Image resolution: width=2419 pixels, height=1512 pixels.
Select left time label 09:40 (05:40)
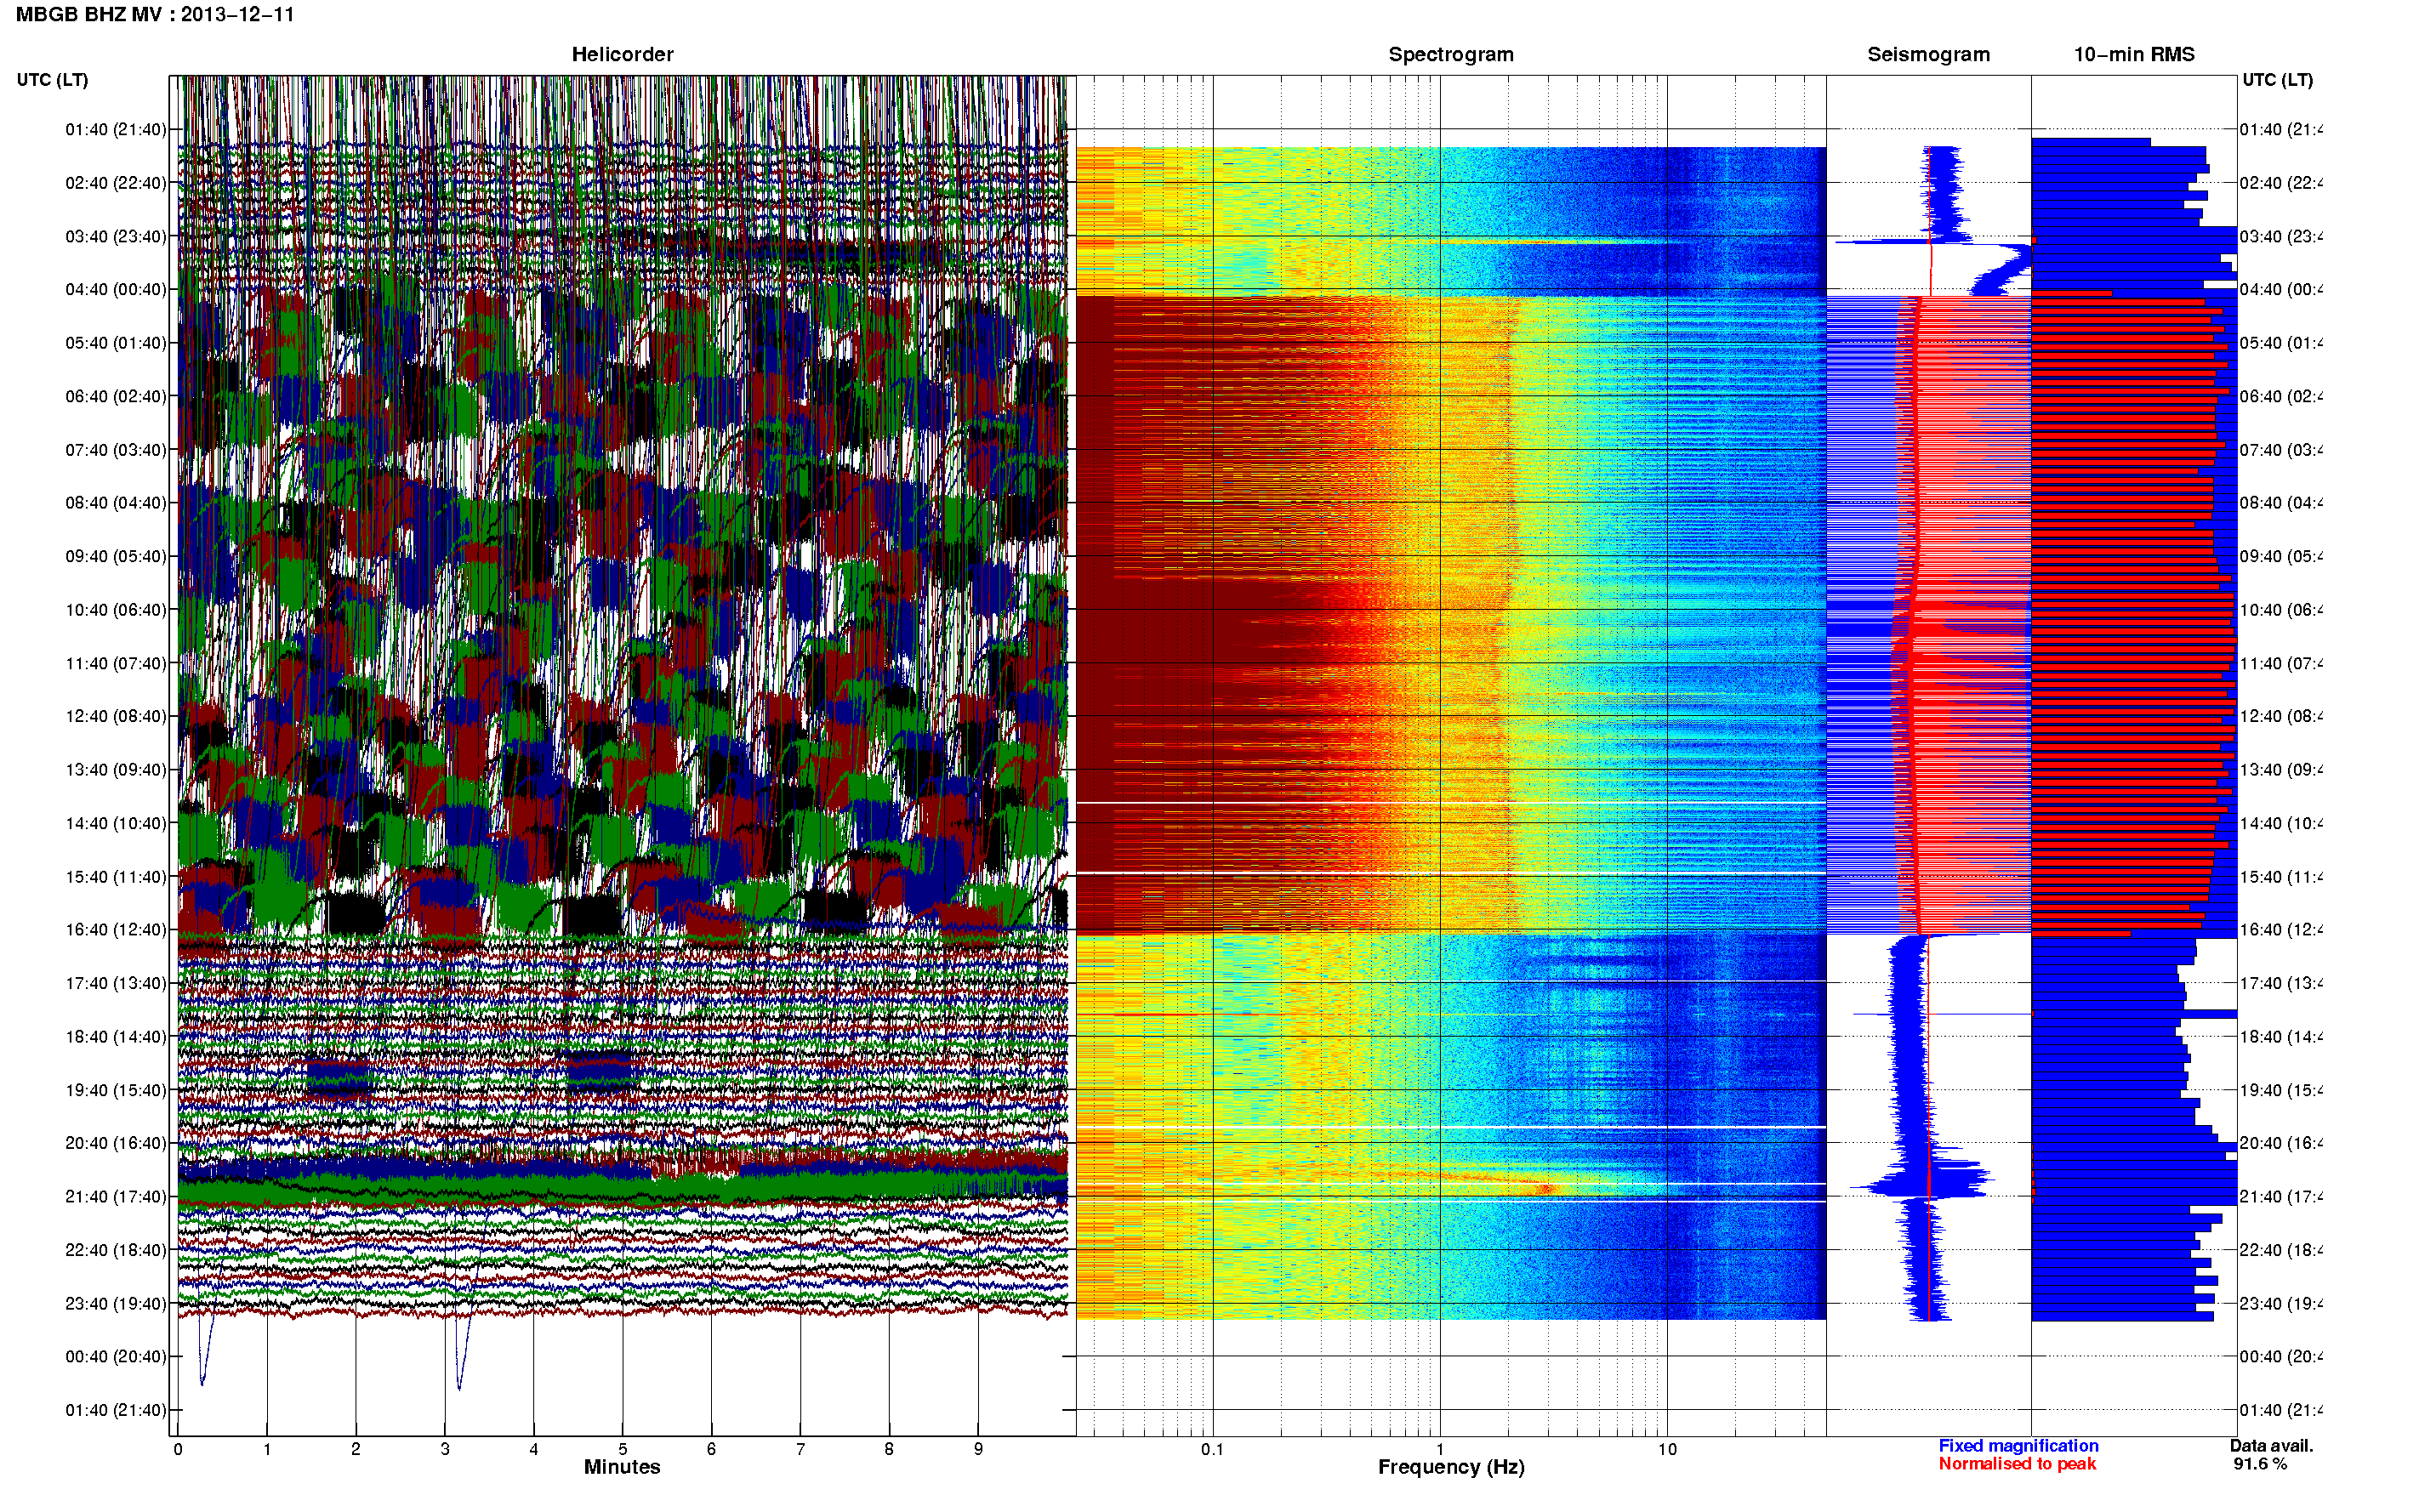[x=116, y=556]
